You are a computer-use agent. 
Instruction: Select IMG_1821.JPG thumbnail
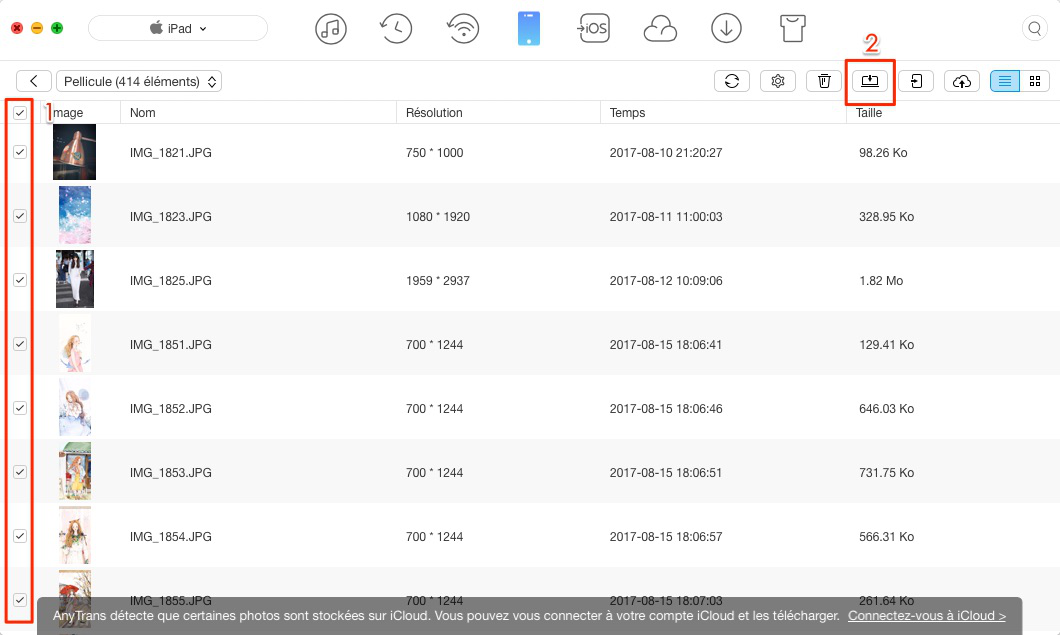tap(74, 152)
